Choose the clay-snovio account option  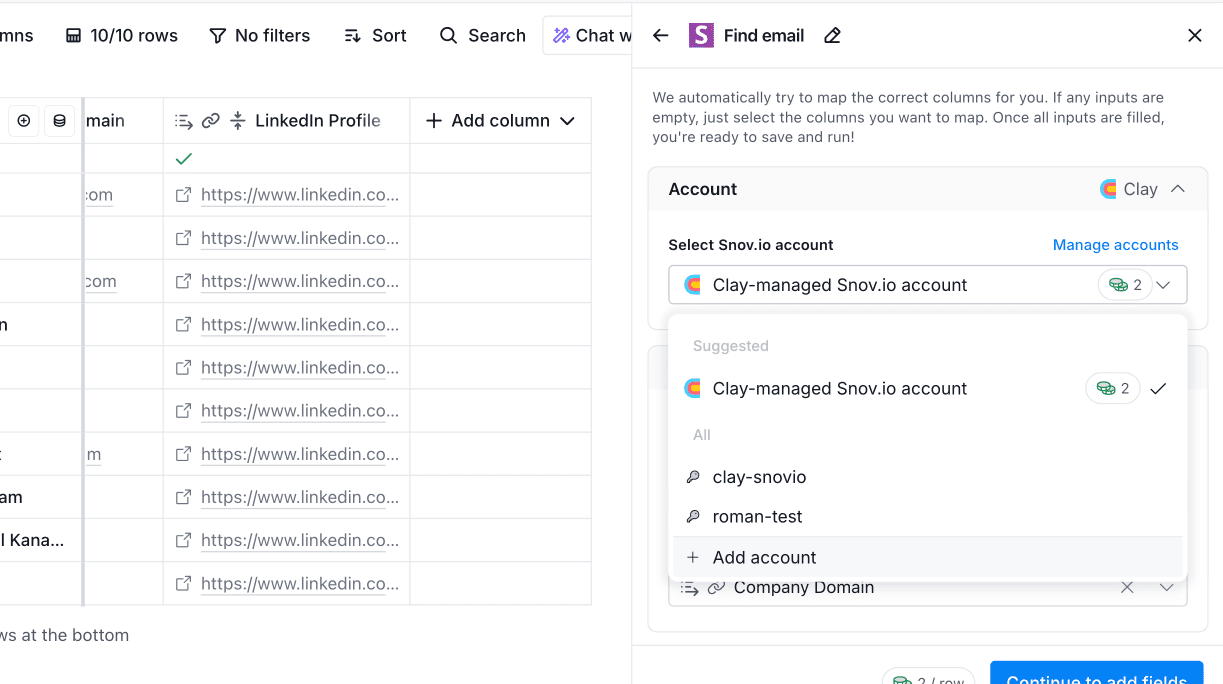[759, 477]
